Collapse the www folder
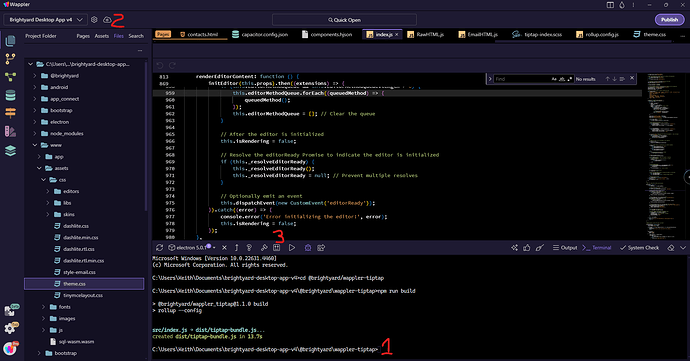690x361 pixels. (35, 145)
